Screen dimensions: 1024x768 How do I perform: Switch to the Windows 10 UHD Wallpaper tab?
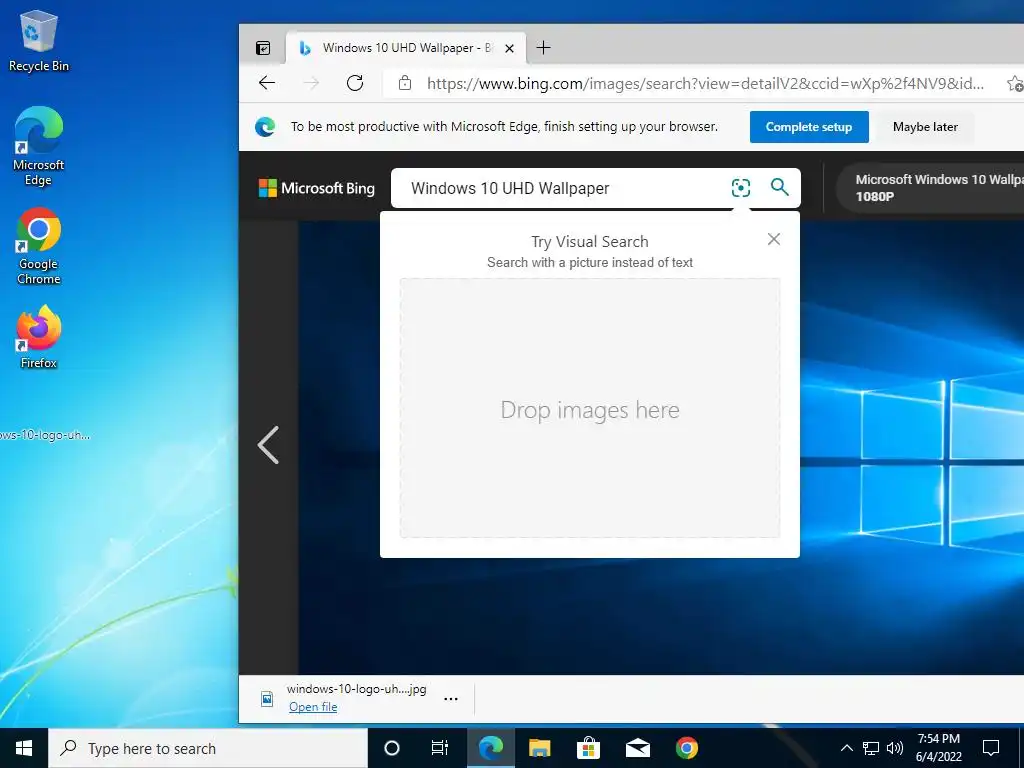coord(406,48)
